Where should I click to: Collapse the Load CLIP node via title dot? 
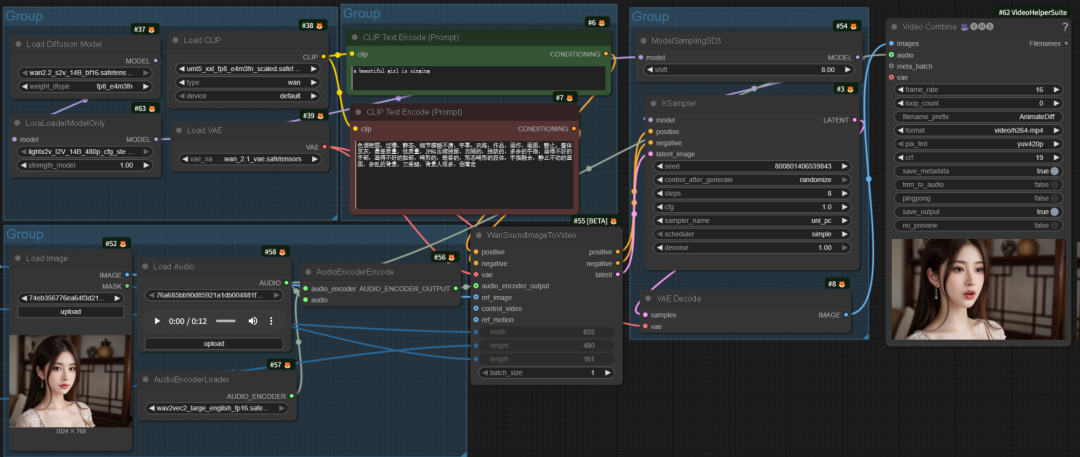(175, 40)
